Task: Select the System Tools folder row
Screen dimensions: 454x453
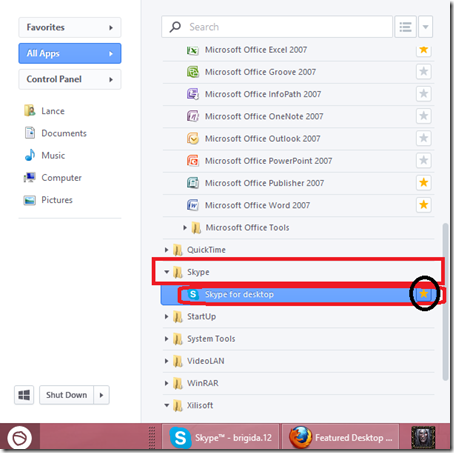Action: coord(298,339)
